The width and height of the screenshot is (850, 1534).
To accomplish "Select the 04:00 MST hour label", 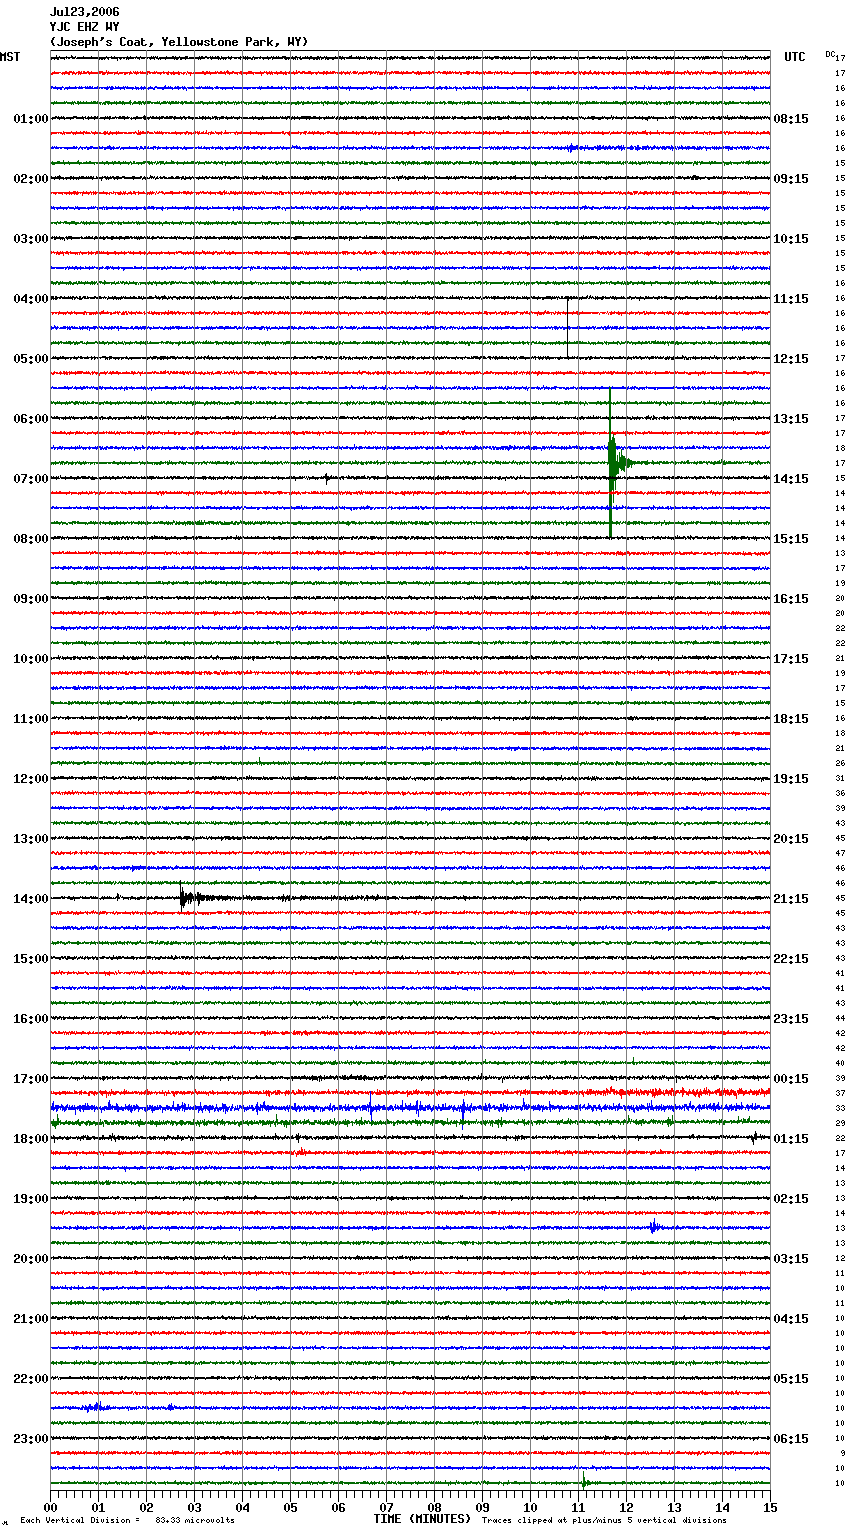I will tap(30, 299).
